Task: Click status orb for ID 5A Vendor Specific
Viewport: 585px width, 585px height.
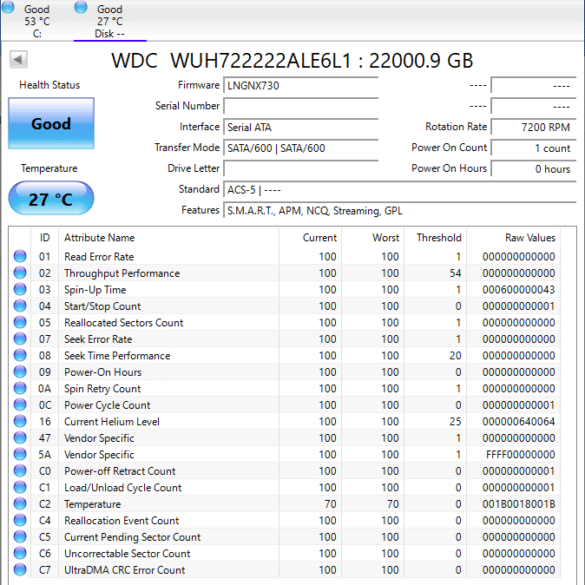Action: pyautogui.click(x=20, y=454)
